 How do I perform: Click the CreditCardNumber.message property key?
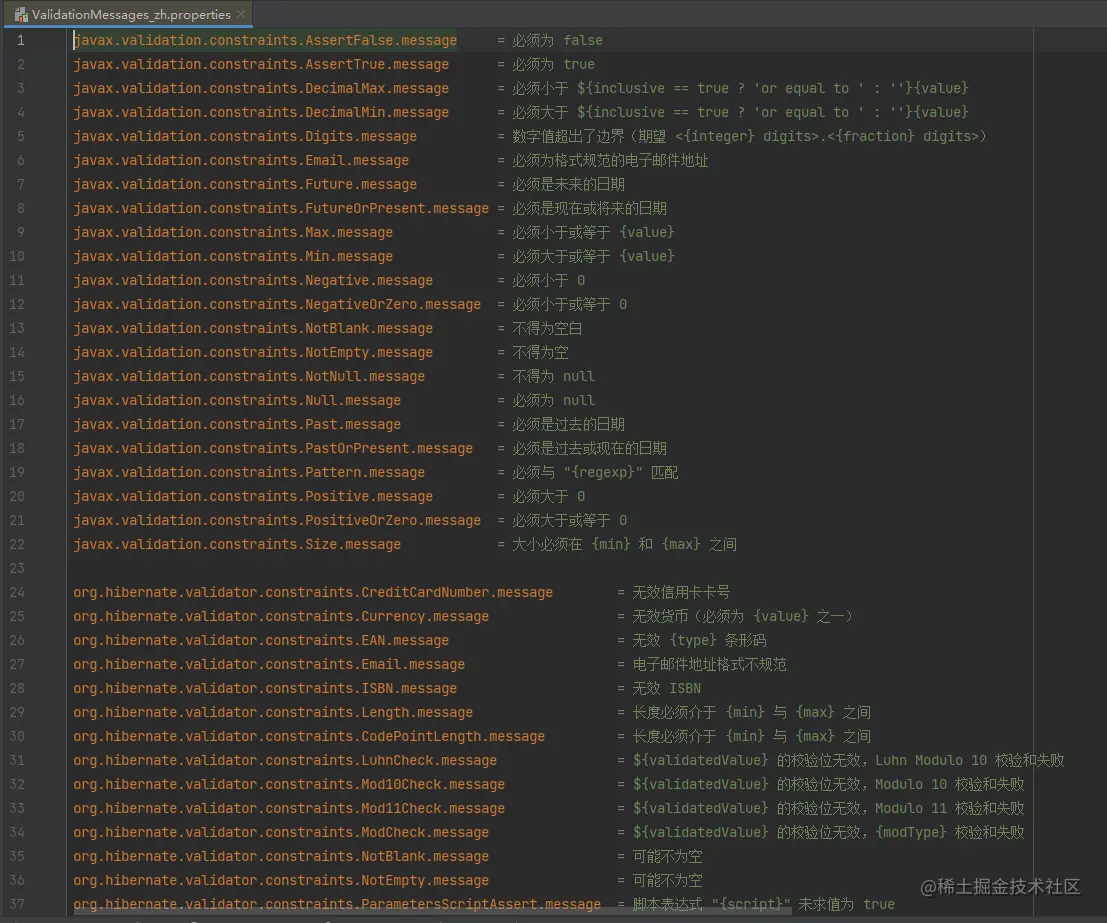[x=312, y=592]
